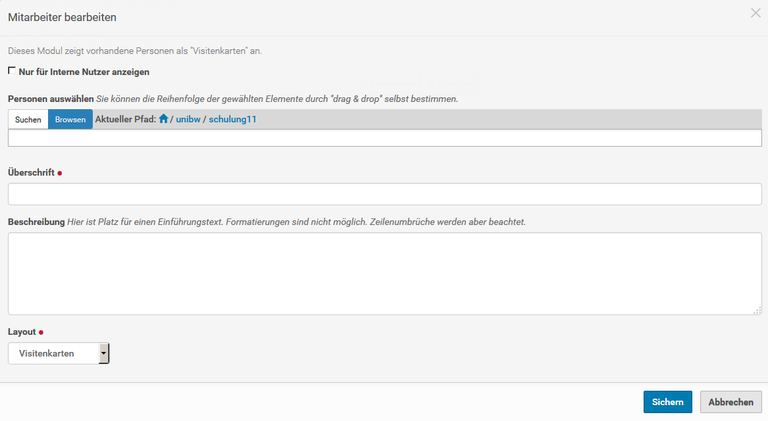768x421 pixels.
Task: Enable 'Nur für Interne Nutzer anzeigen' checkbox
Action: coord(12,71)
